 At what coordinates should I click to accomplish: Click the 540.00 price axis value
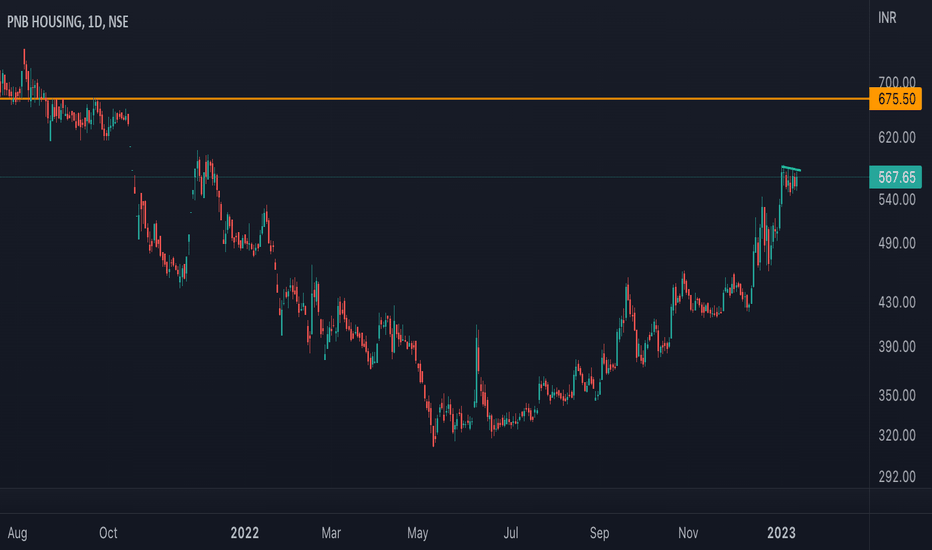(x=897, y=199)
